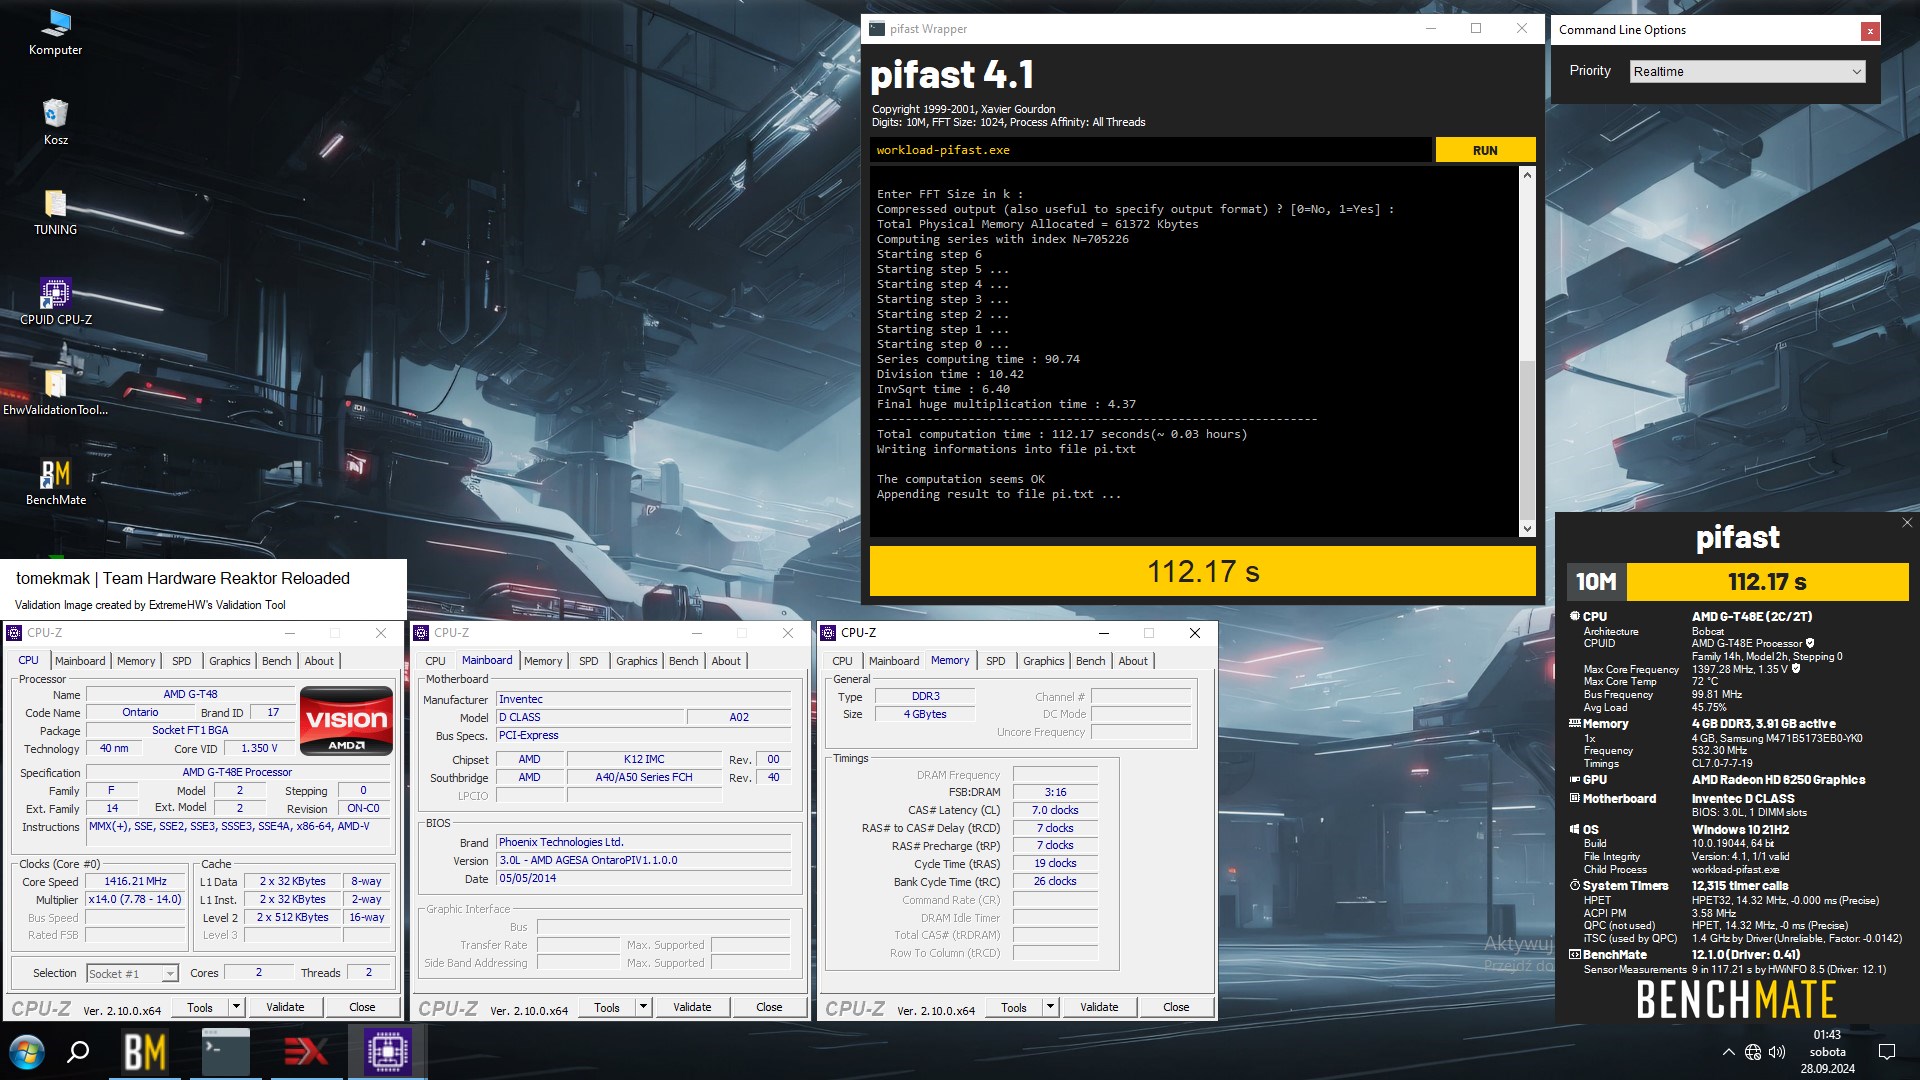Click Validate in first CPU-Z window
1920x1080 pixels.
[x=285, y=1007]
